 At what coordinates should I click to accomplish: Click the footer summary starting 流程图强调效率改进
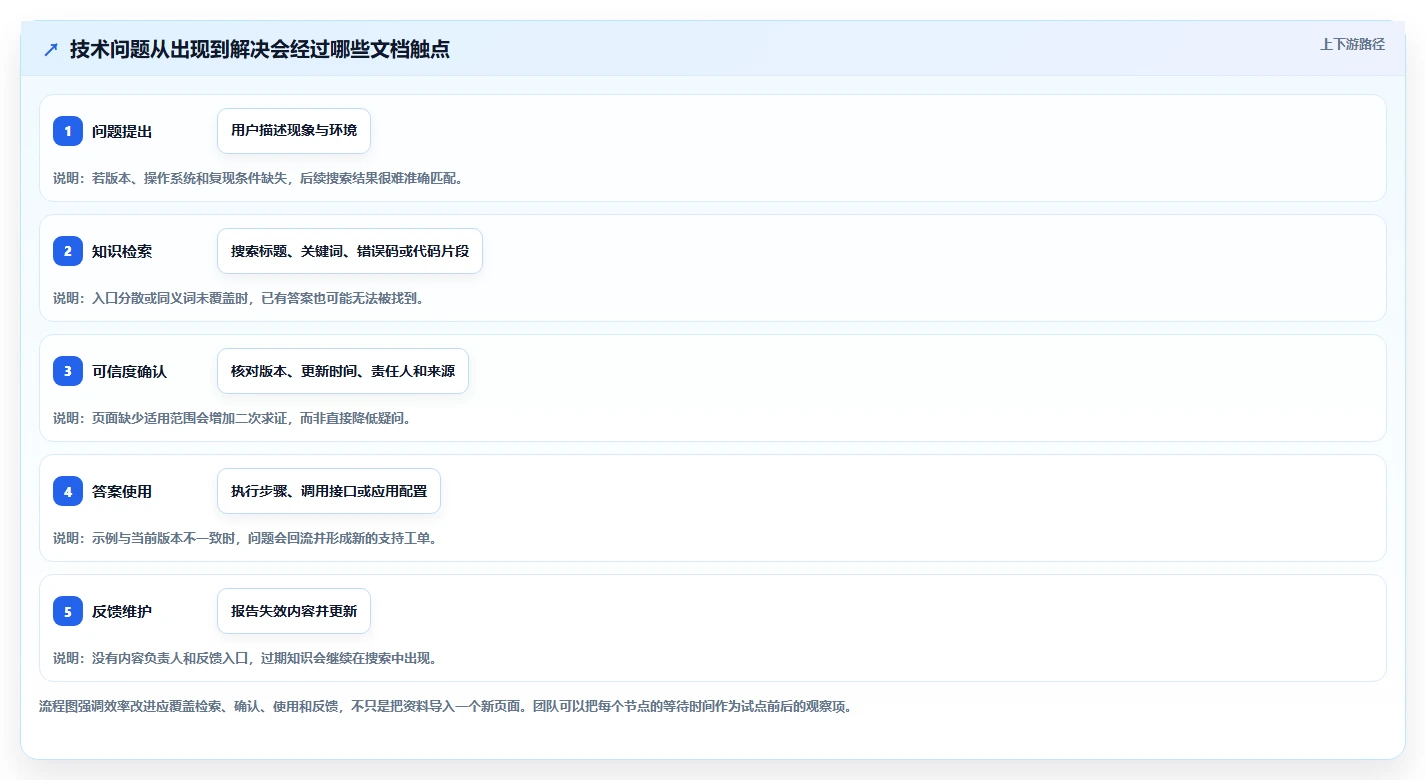coord(446,706)
